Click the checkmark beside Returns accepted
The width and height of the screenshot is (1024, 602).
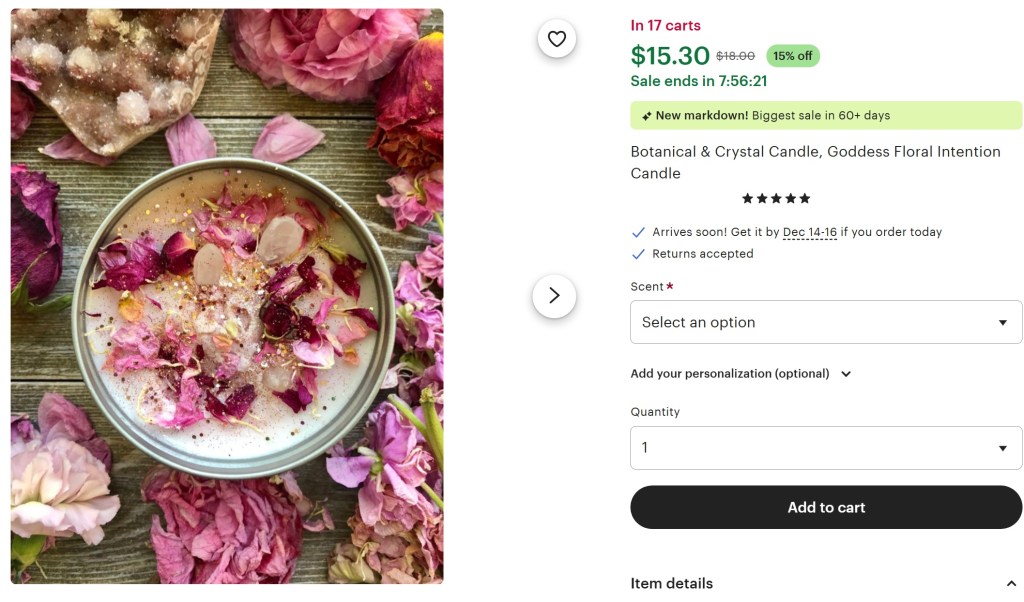point(638,254)
